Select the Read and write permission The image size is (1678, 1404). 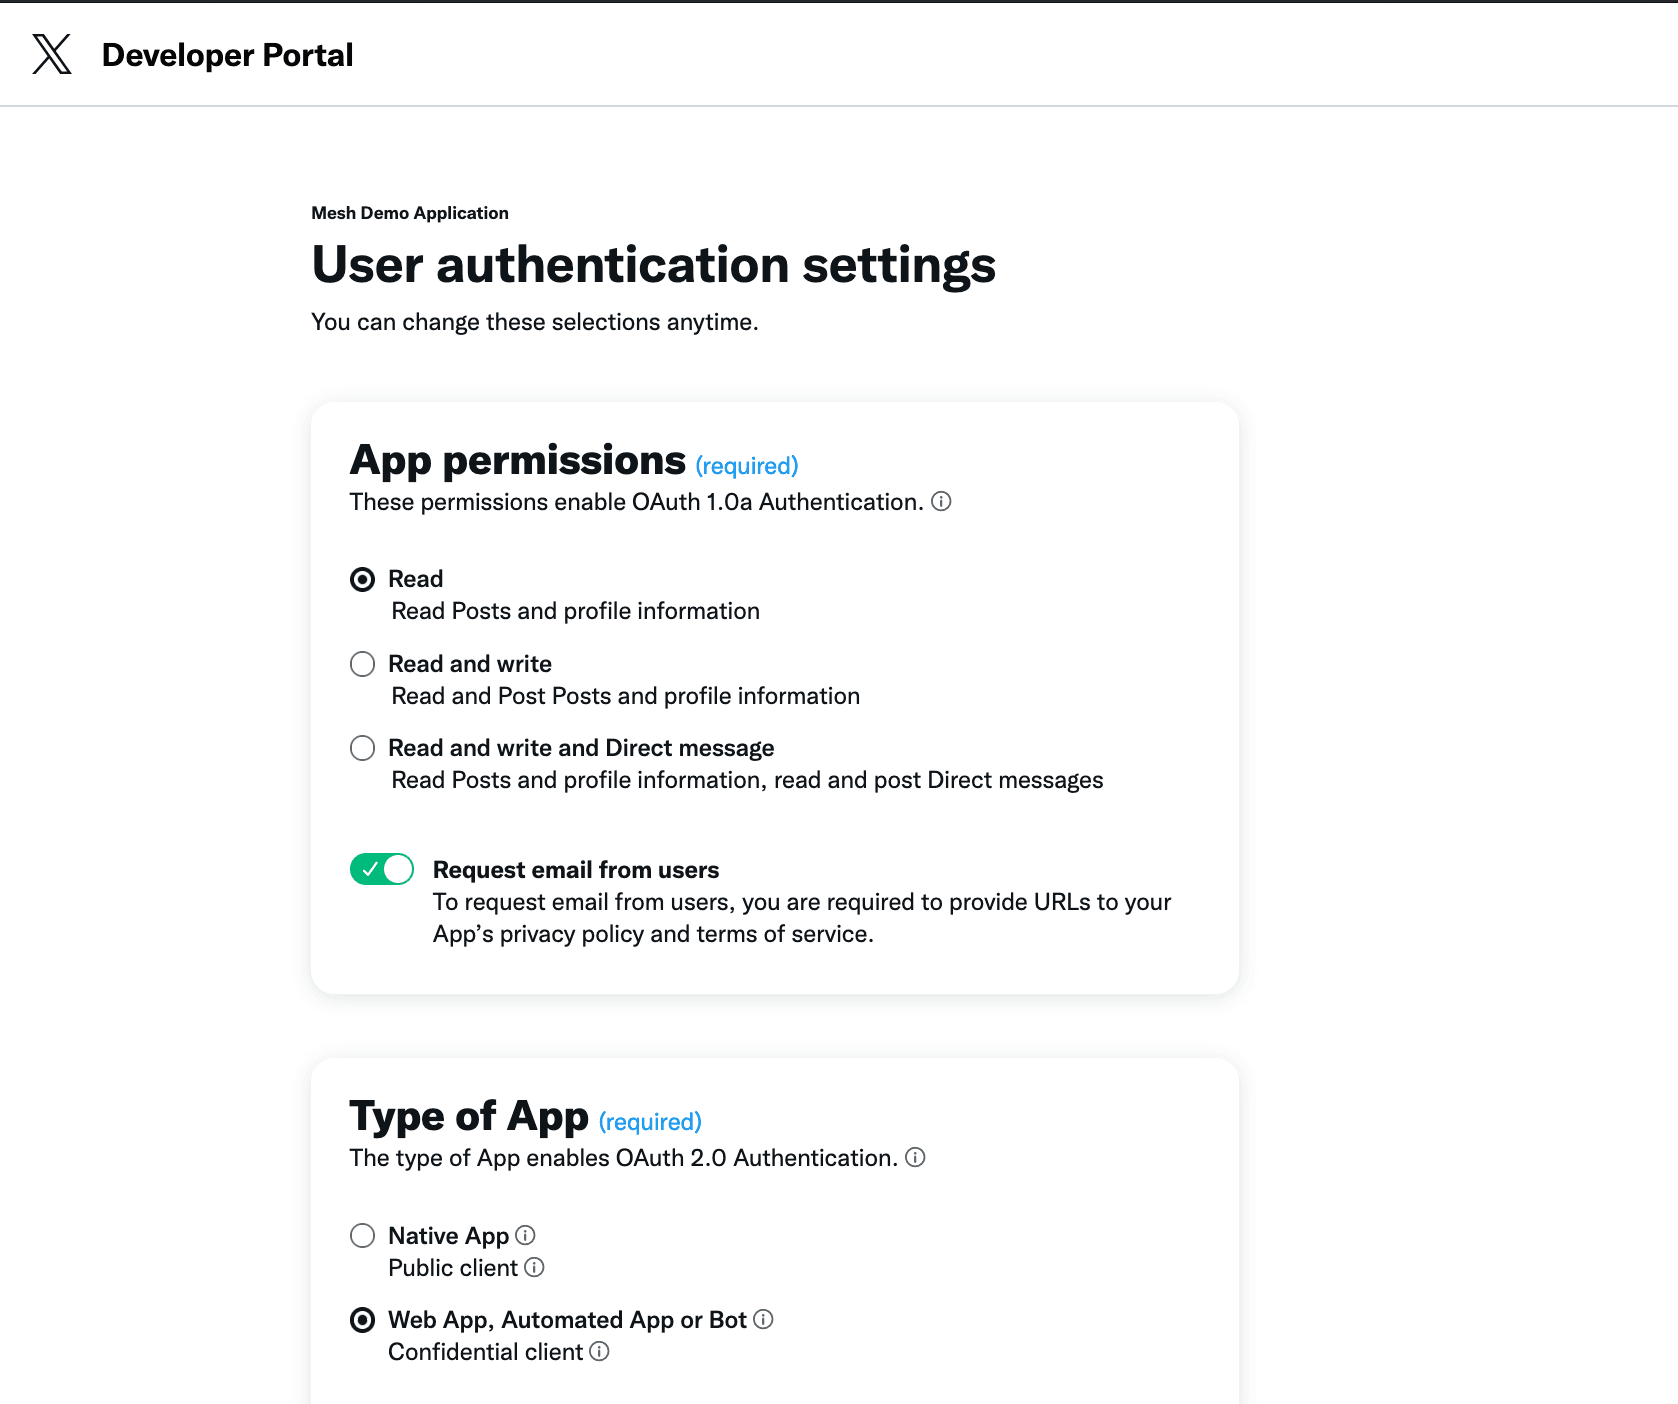coord(362,663)
